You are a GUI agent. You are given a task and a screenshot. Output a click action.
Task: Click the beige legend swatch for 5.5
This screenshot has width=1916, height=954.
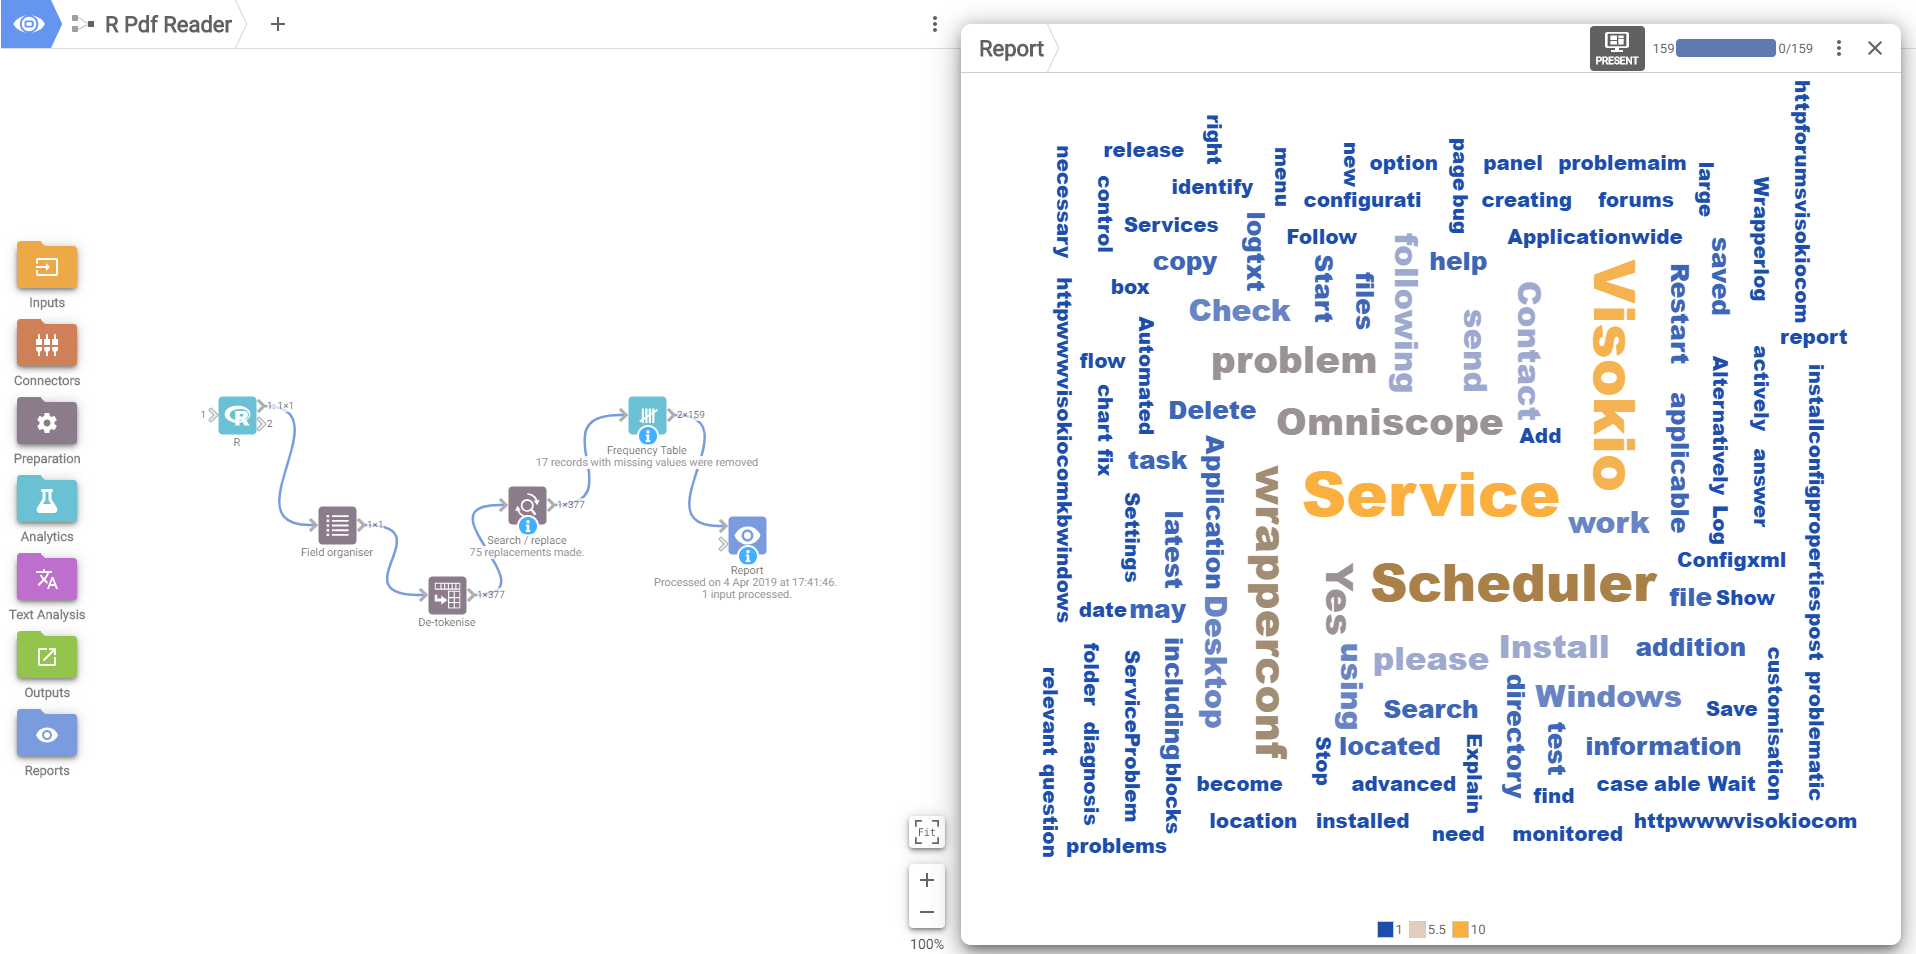tap(1417, 929)
